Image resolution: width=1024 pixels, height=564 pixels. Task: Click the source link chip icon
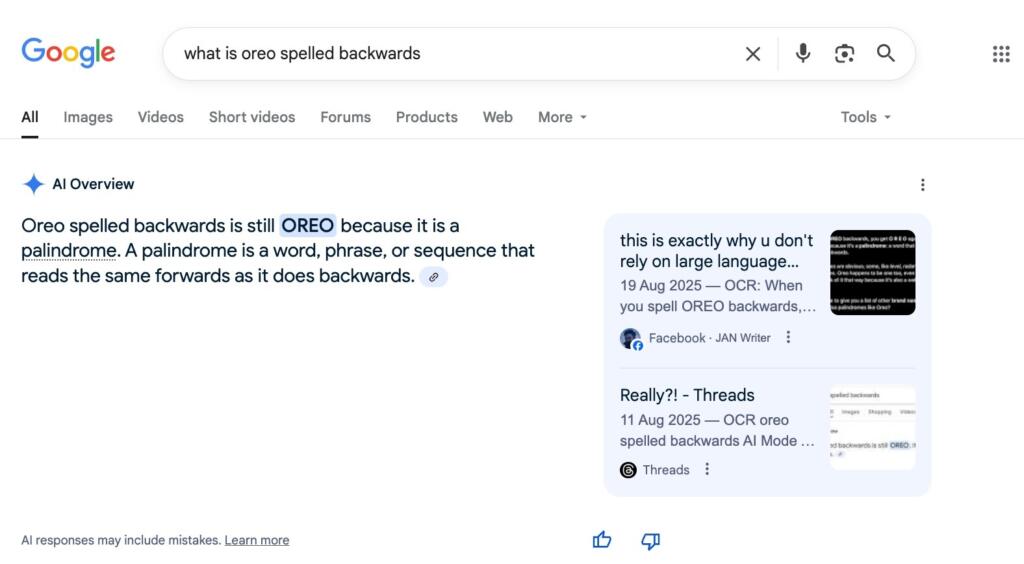(433, 277)
